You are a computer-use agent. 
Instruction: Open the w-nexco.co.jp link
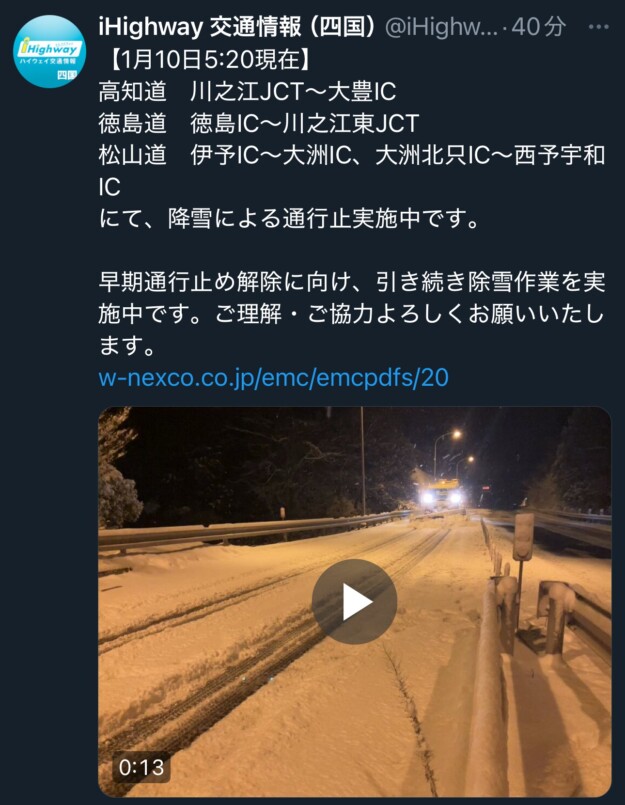pos(273,377)
